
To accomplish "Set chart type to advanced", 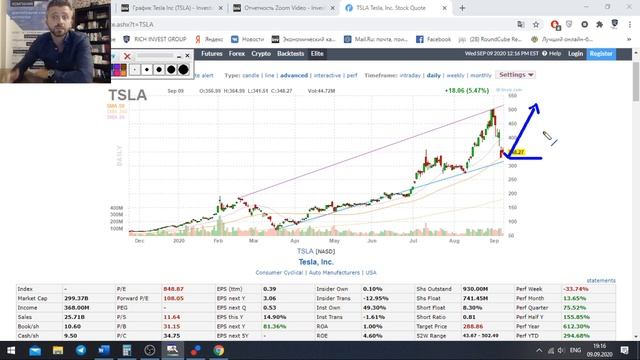I will (294, 76).
